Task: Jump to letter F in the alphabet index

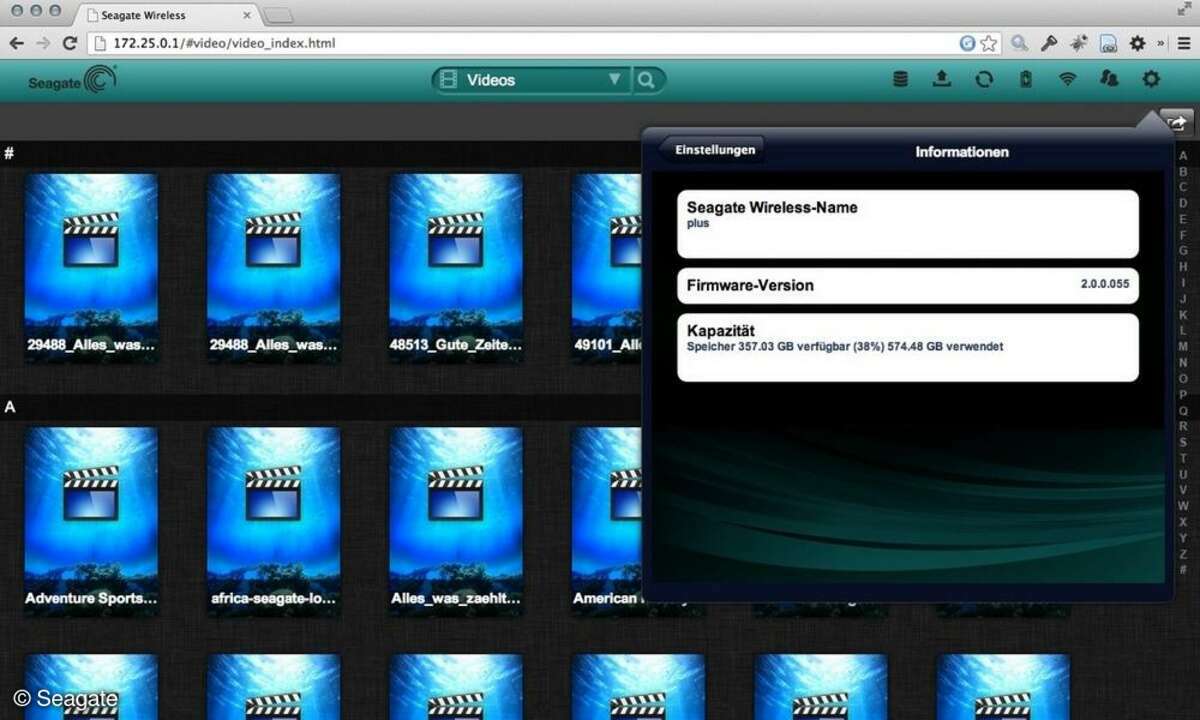Action: 1183,235
